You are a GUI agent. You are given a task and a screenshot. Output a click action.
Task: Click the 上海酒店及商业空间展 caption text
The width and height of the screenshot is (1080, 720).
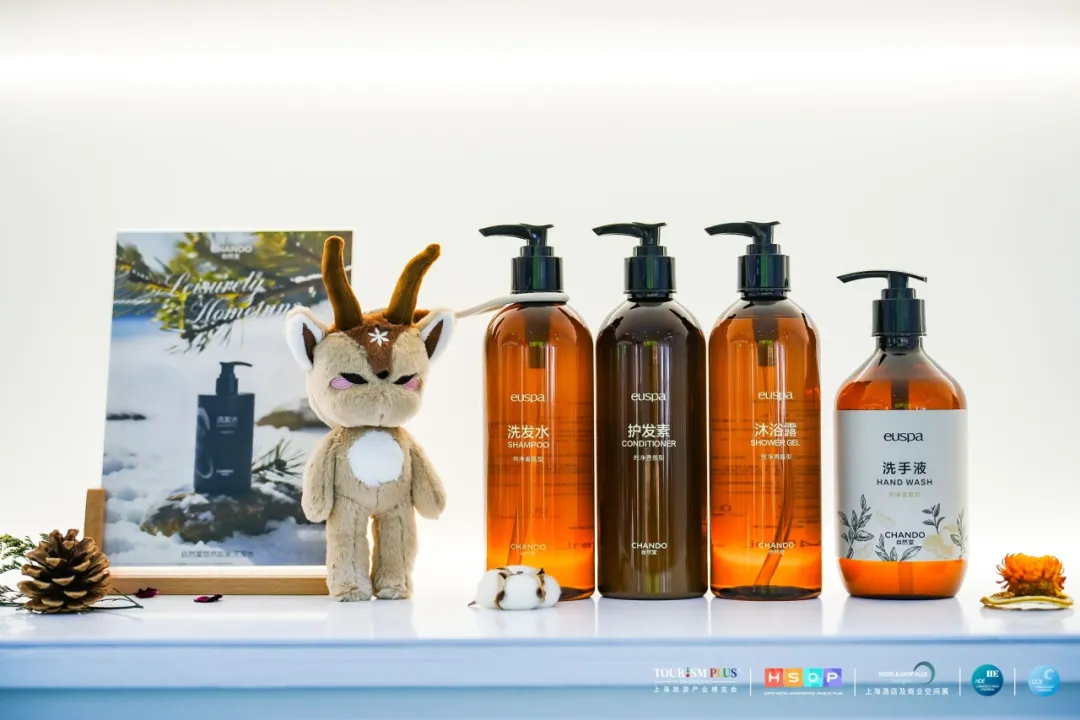pyautogui.click(x=906, y=690)
